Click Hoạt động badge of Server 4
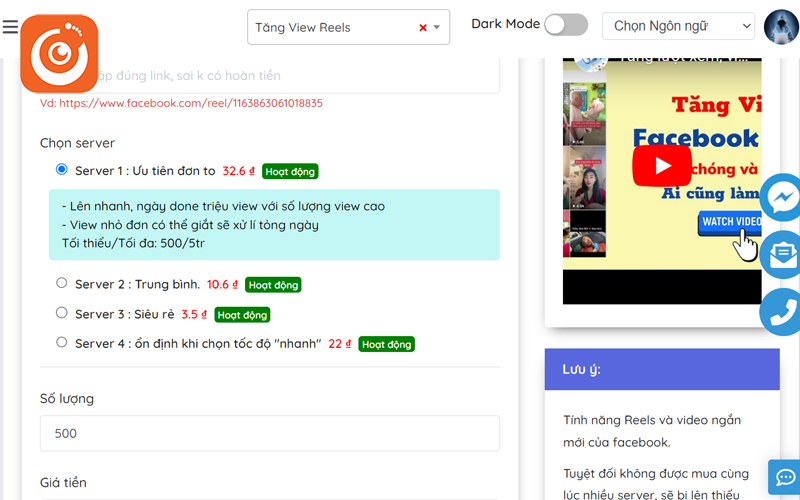 coord(386,344)
